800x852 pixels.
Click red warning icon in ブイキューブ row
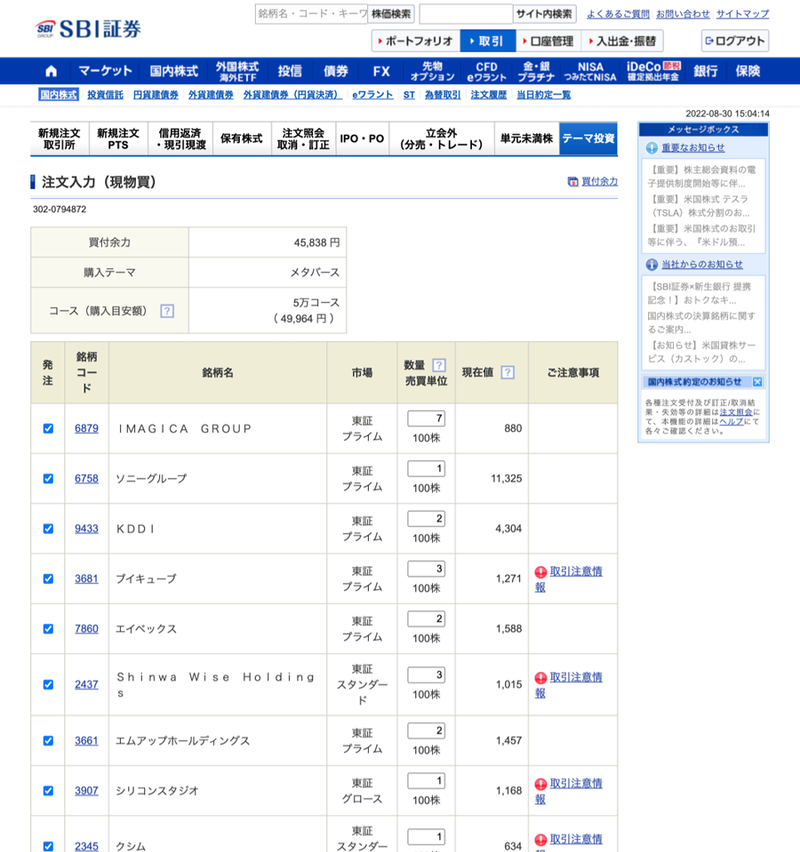(x=540, y=572)
